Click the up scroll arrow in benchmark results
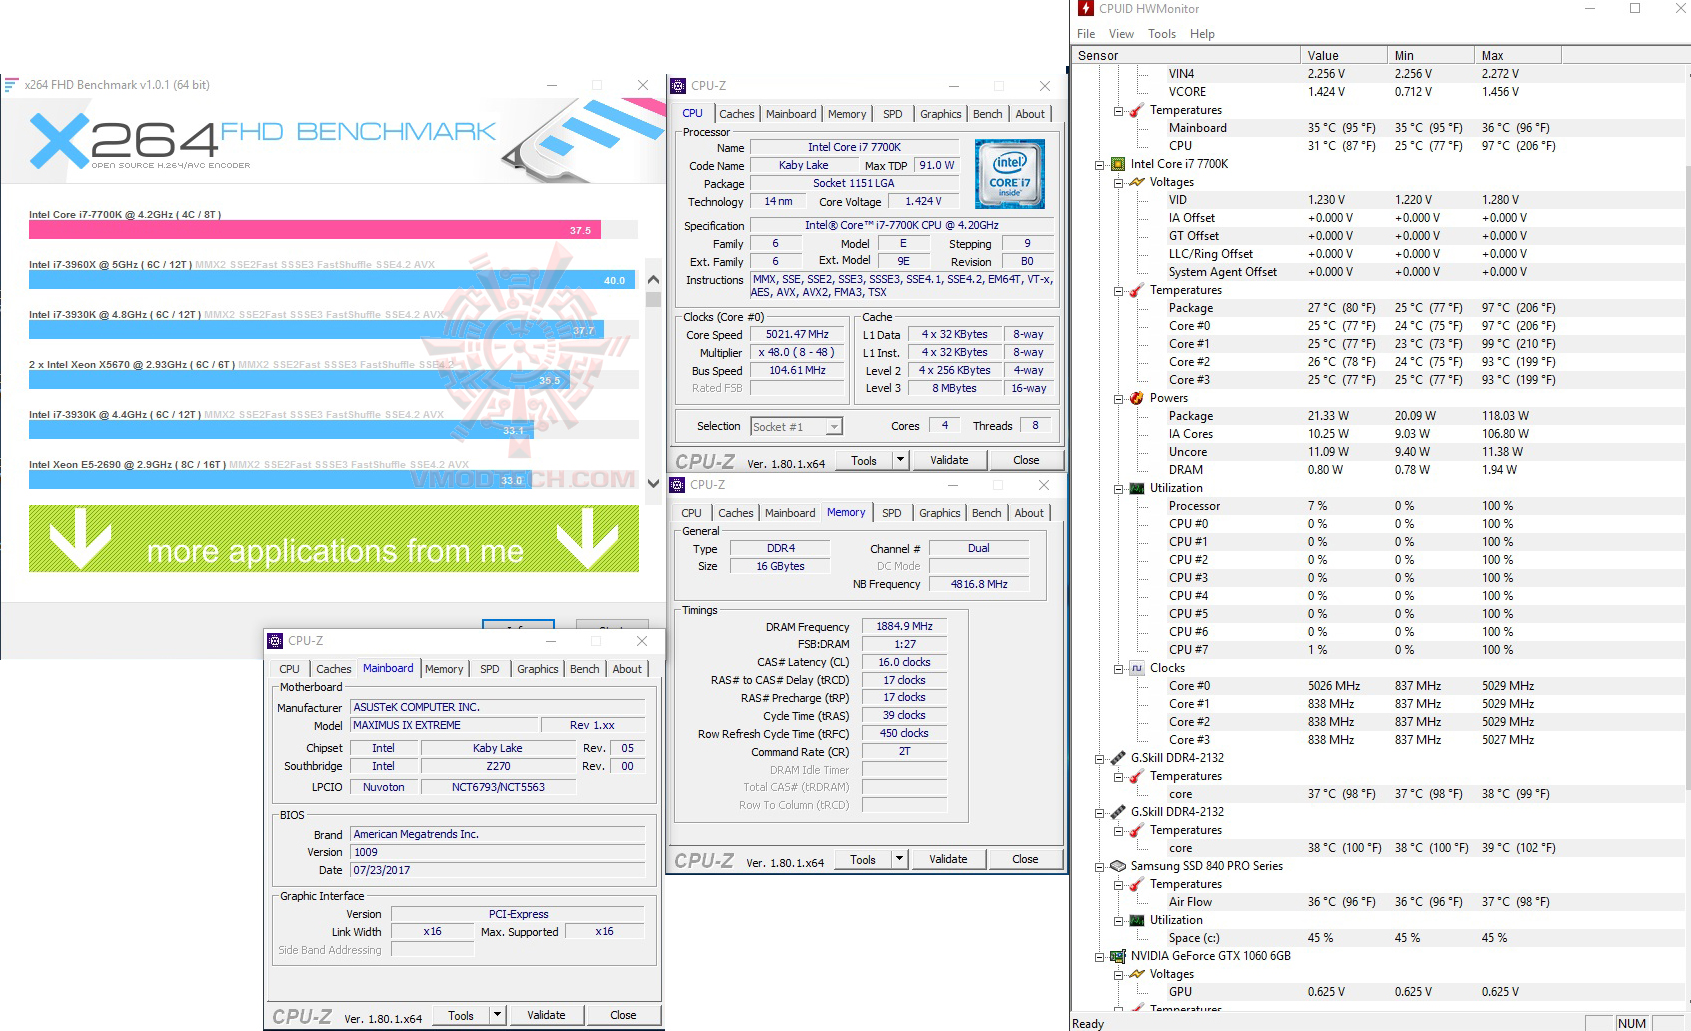 tap(653, 279)
